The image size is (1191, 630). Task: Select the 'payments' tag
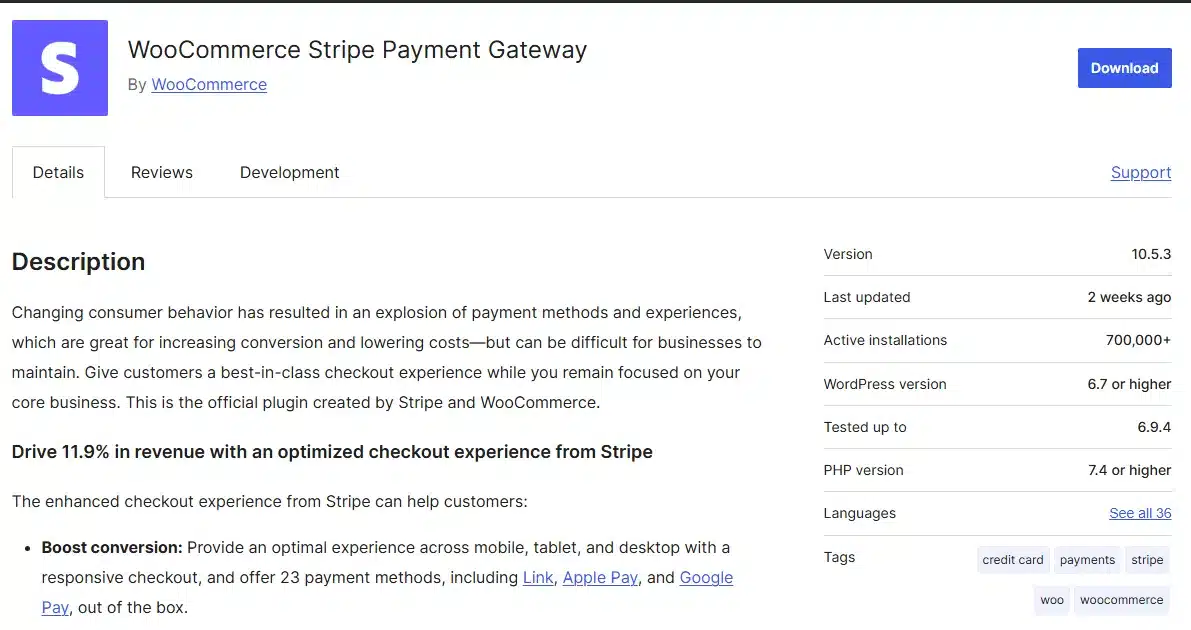[x=1087, y=560]
